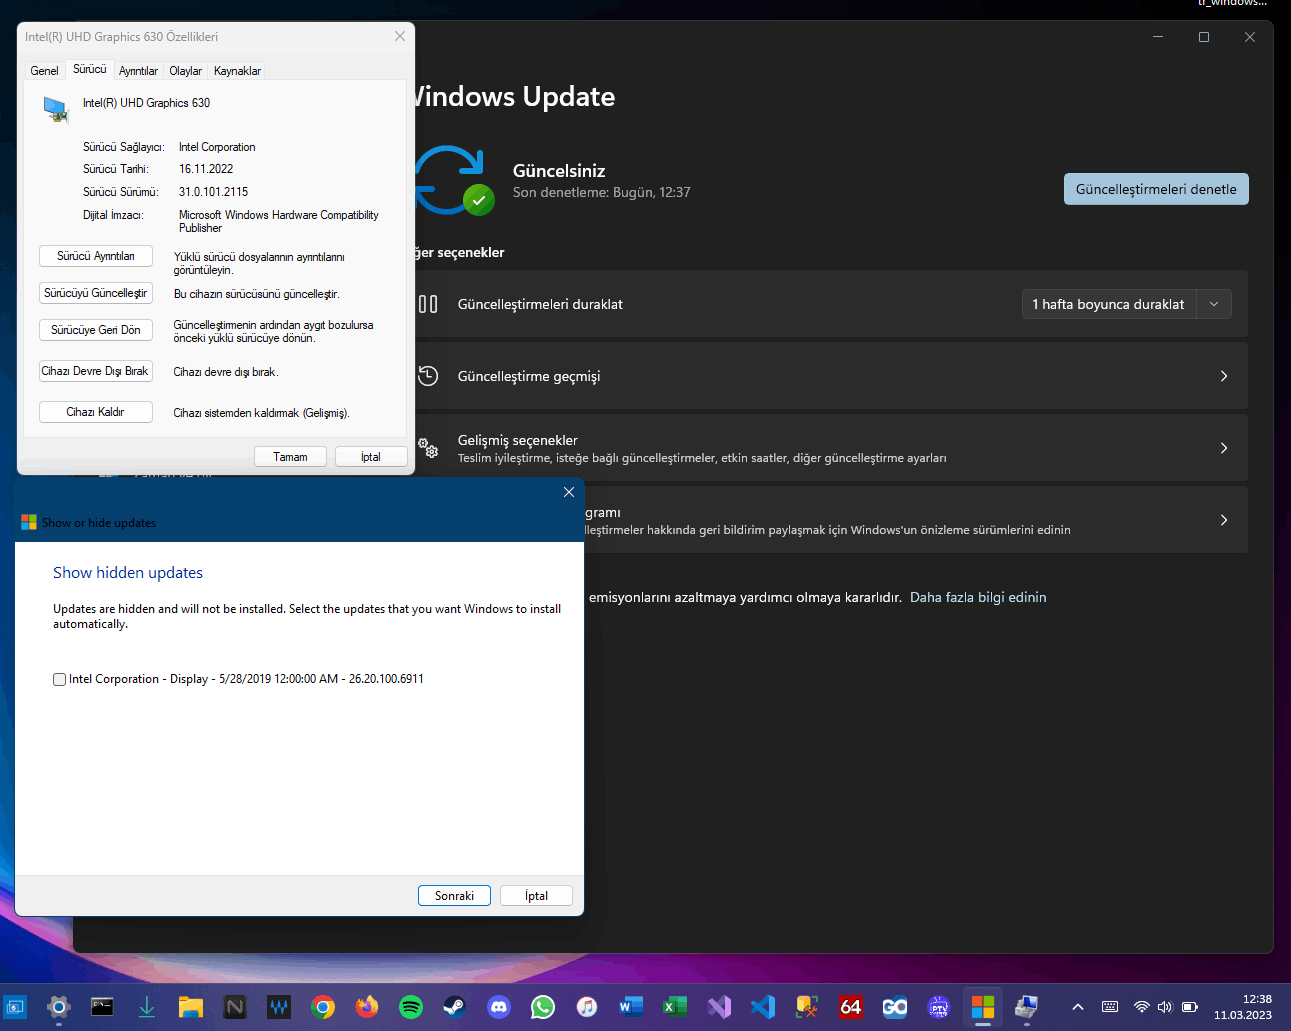Click Güncelleştirme geçmişi row label

[529, 376]
